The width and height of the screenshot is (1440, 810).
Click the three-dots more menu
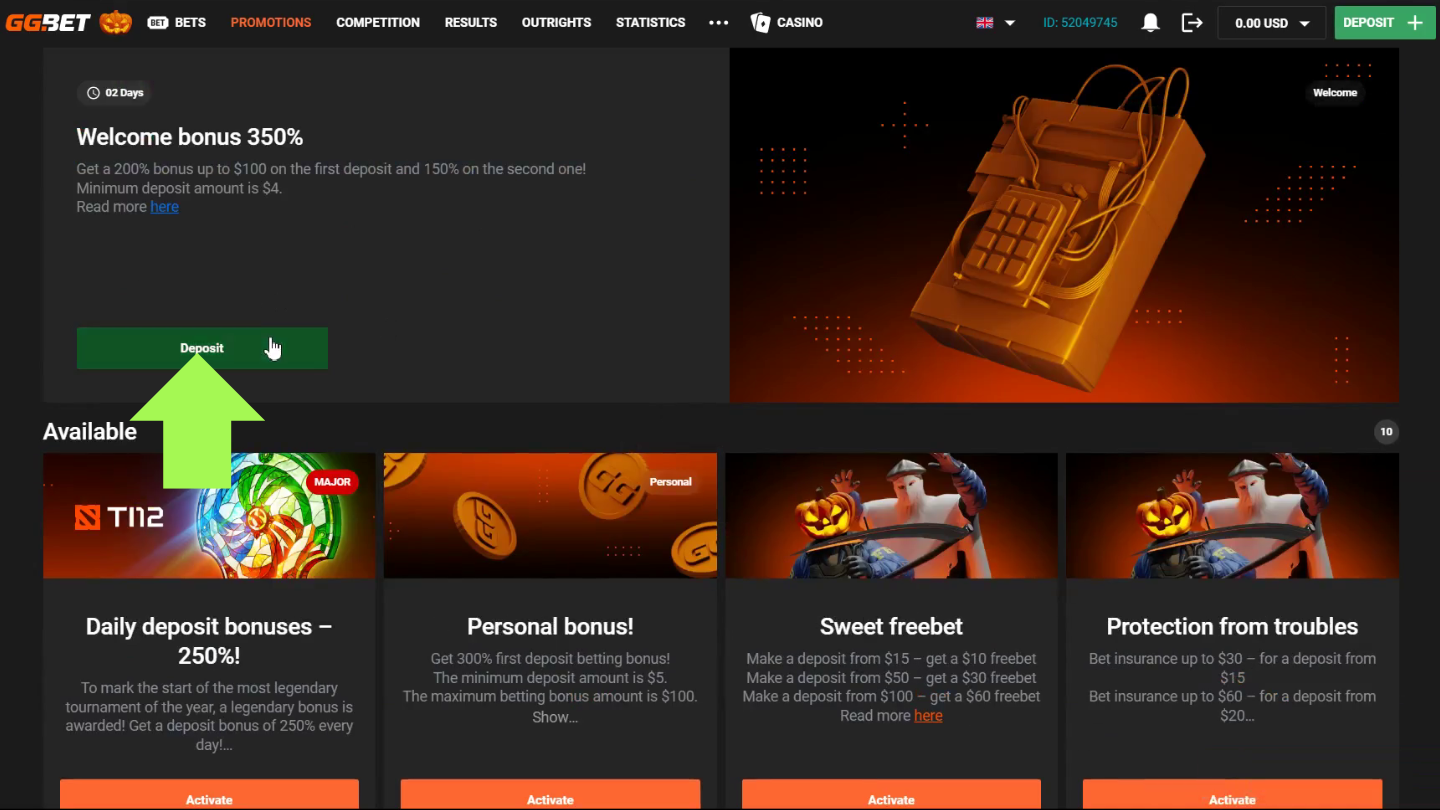coord(718,22)
